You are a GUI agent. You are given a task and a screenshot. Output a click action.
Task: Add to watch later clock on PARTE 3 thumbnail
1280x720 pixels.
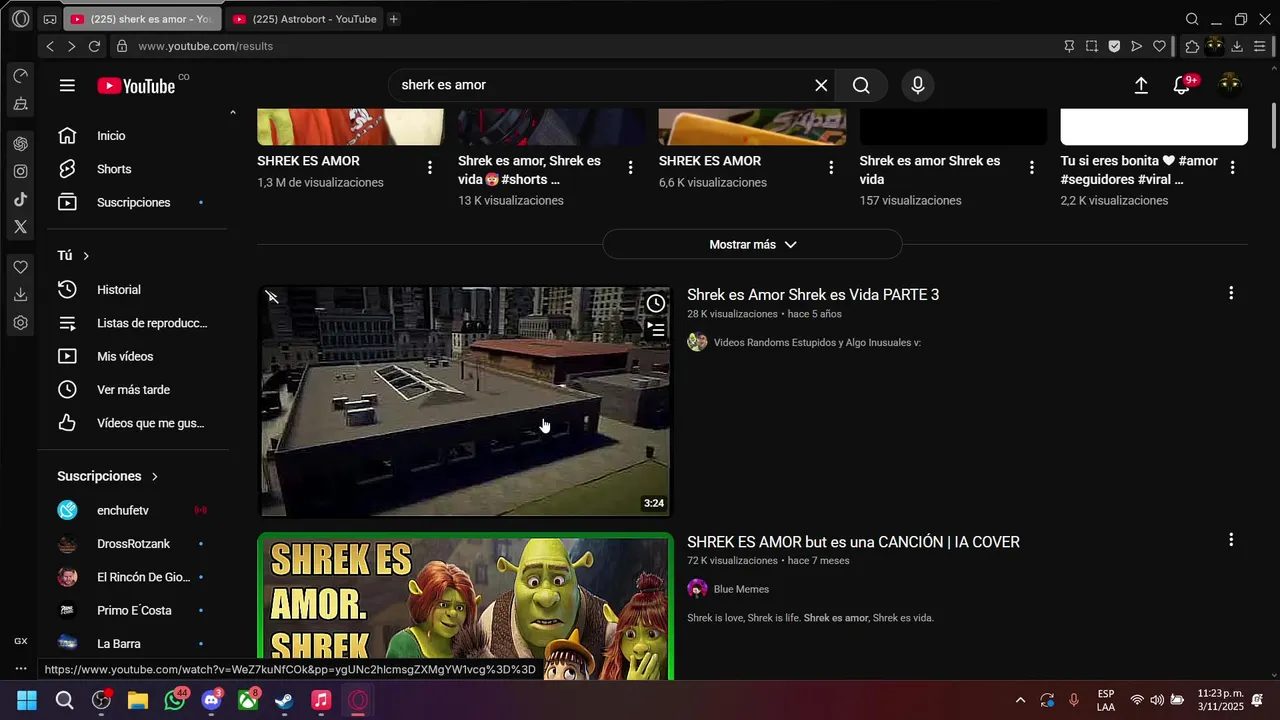click(x=655, y=303)
